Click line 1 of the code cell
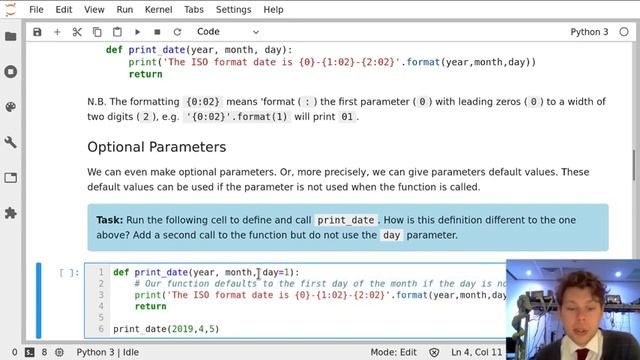 tap(206, 272)
